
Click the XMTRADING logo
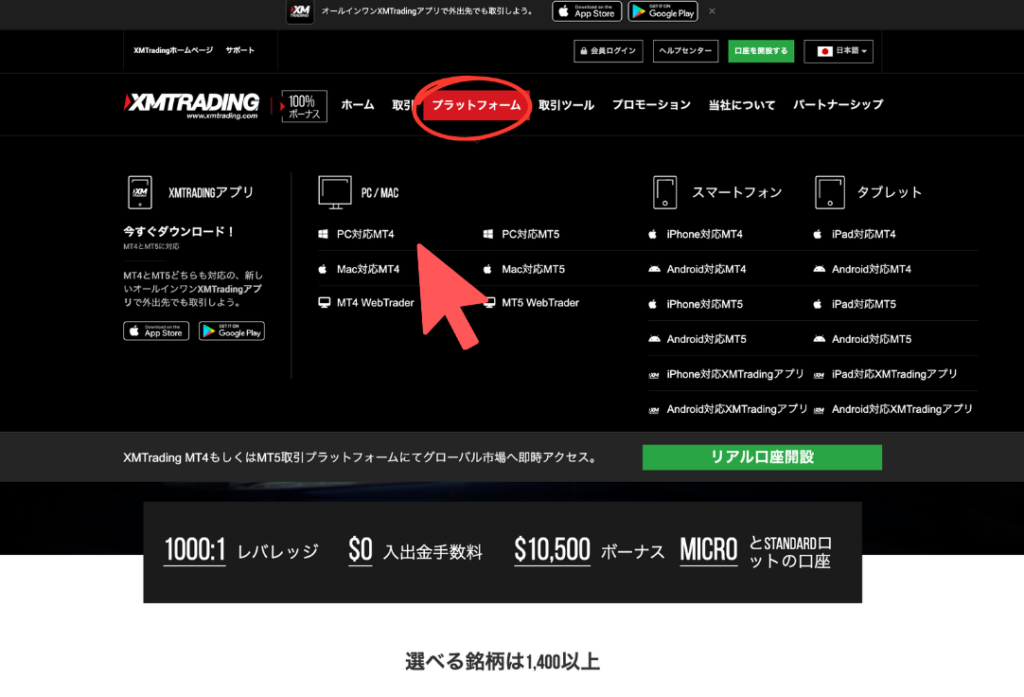pos(192,105)
